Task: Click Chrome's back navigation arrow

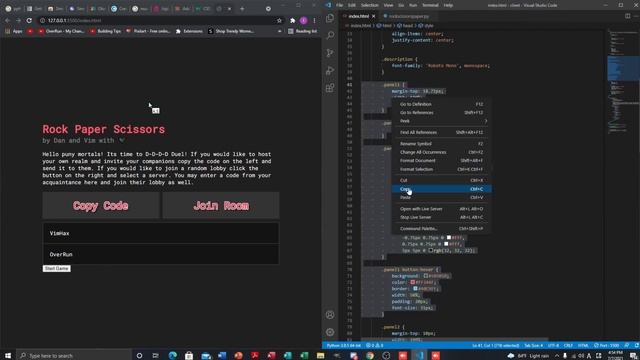Action: point(8,20)
